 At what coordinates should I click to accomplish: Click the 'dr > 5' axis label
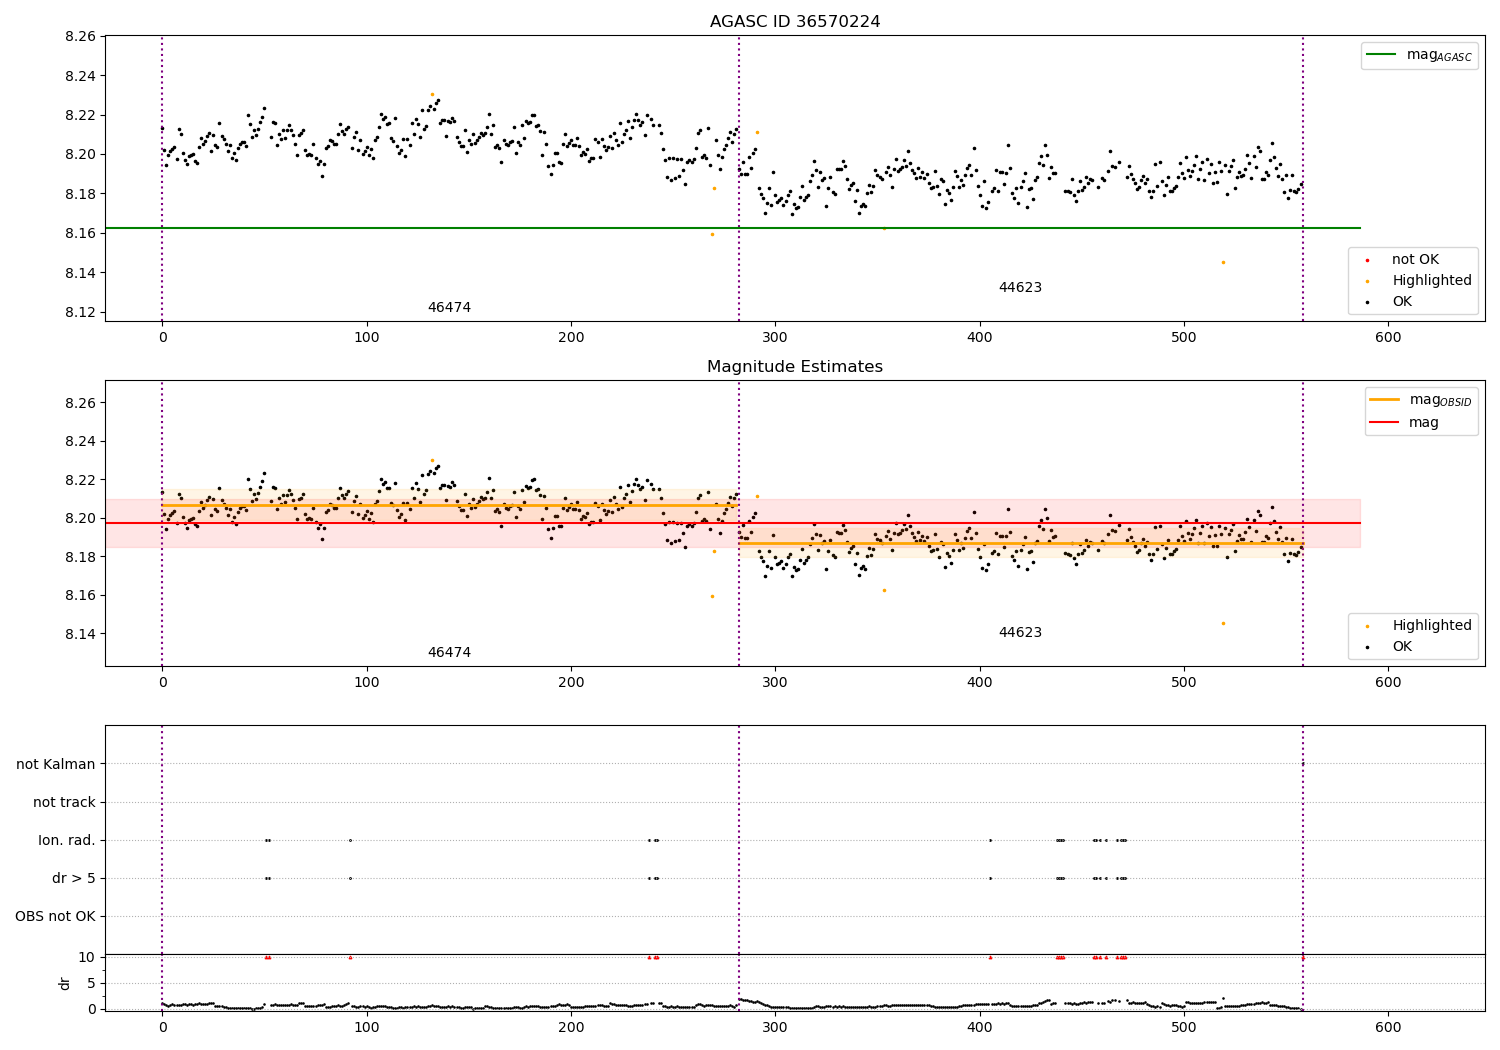pyautogui.click(x=74, y=878)
